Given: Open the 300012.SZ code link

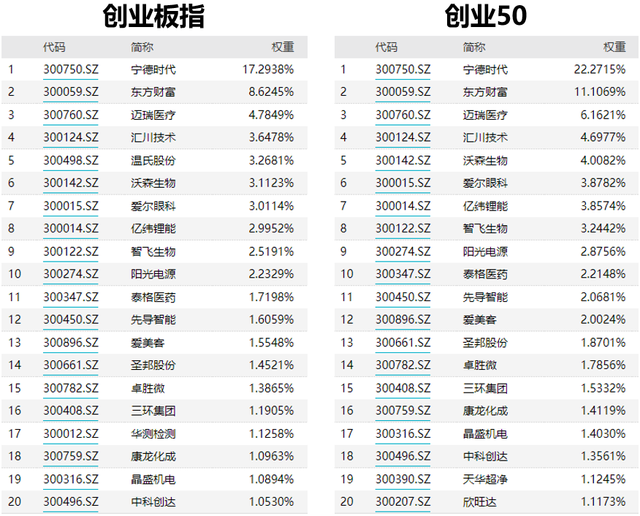Looking at the screenshot, I should pos(71,434).
